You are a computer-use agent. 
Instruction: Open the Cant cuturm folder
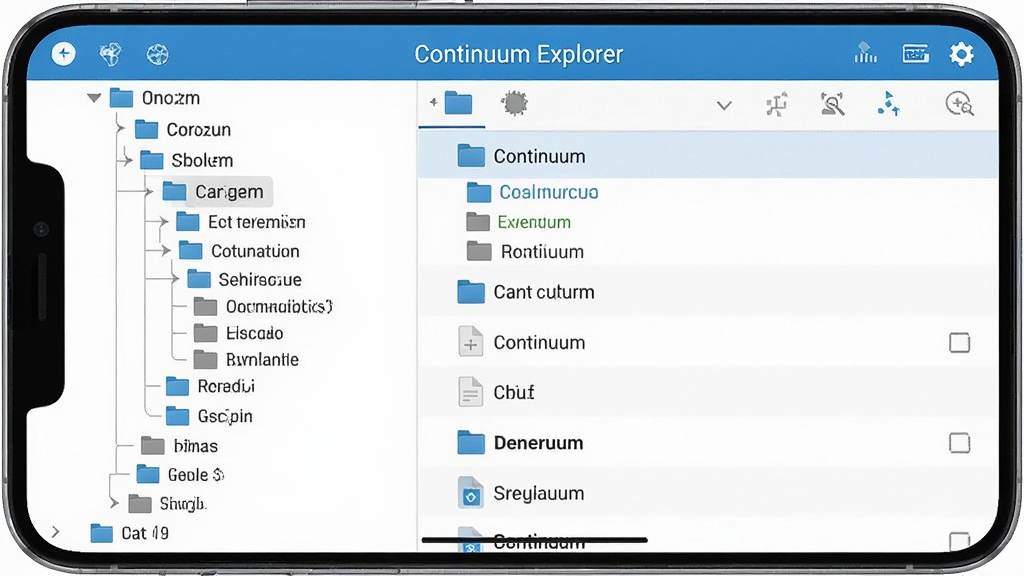coord(708,292)
